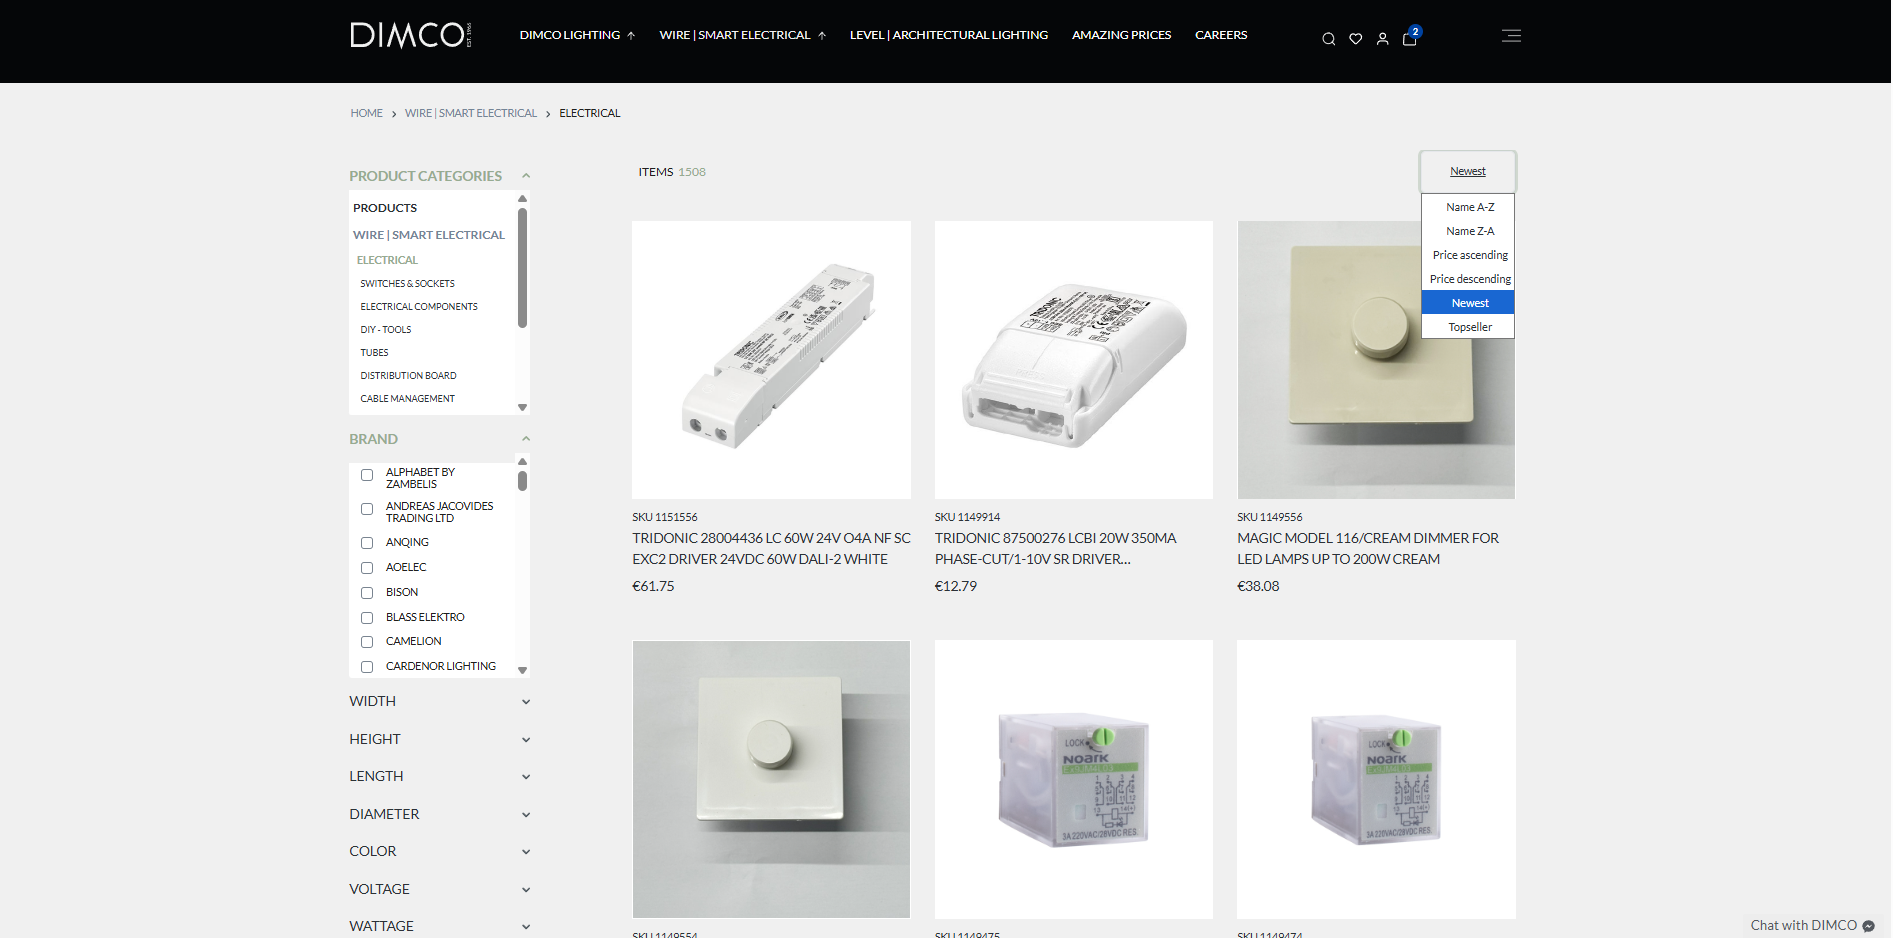
Task: Expand the VOLTAGE filter
Action: [x=439, y=889]
